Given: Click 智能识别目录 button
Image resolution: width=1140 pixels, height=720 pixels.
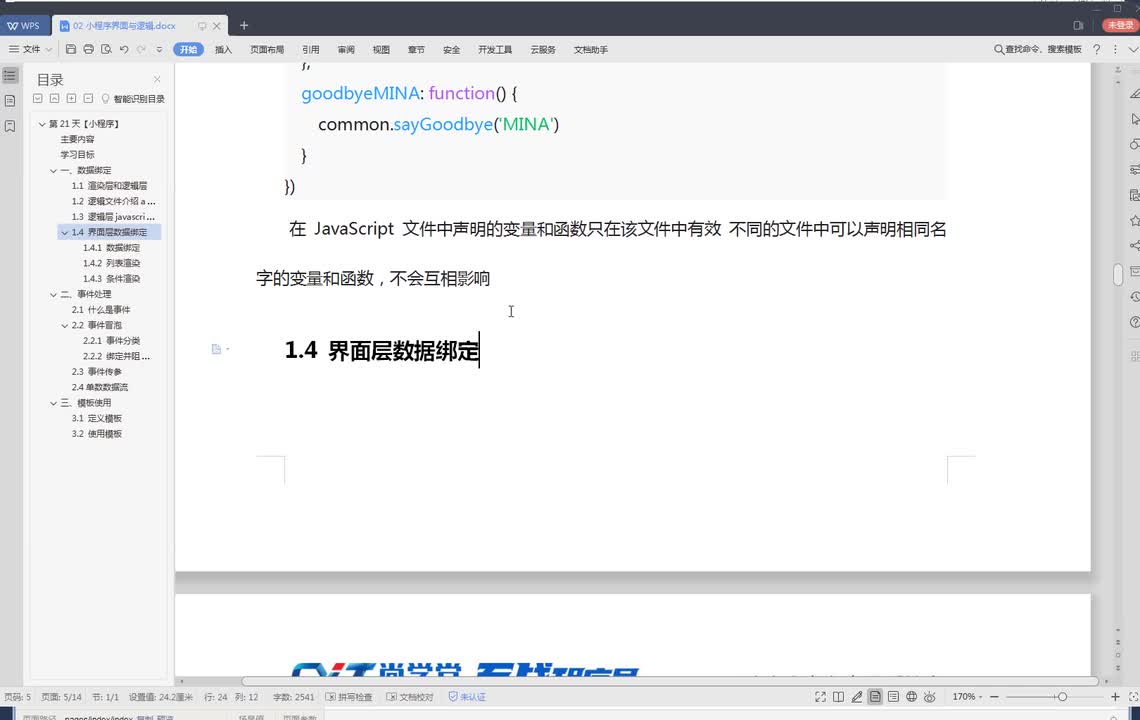Looking at the screenshot, I should 133,98.
